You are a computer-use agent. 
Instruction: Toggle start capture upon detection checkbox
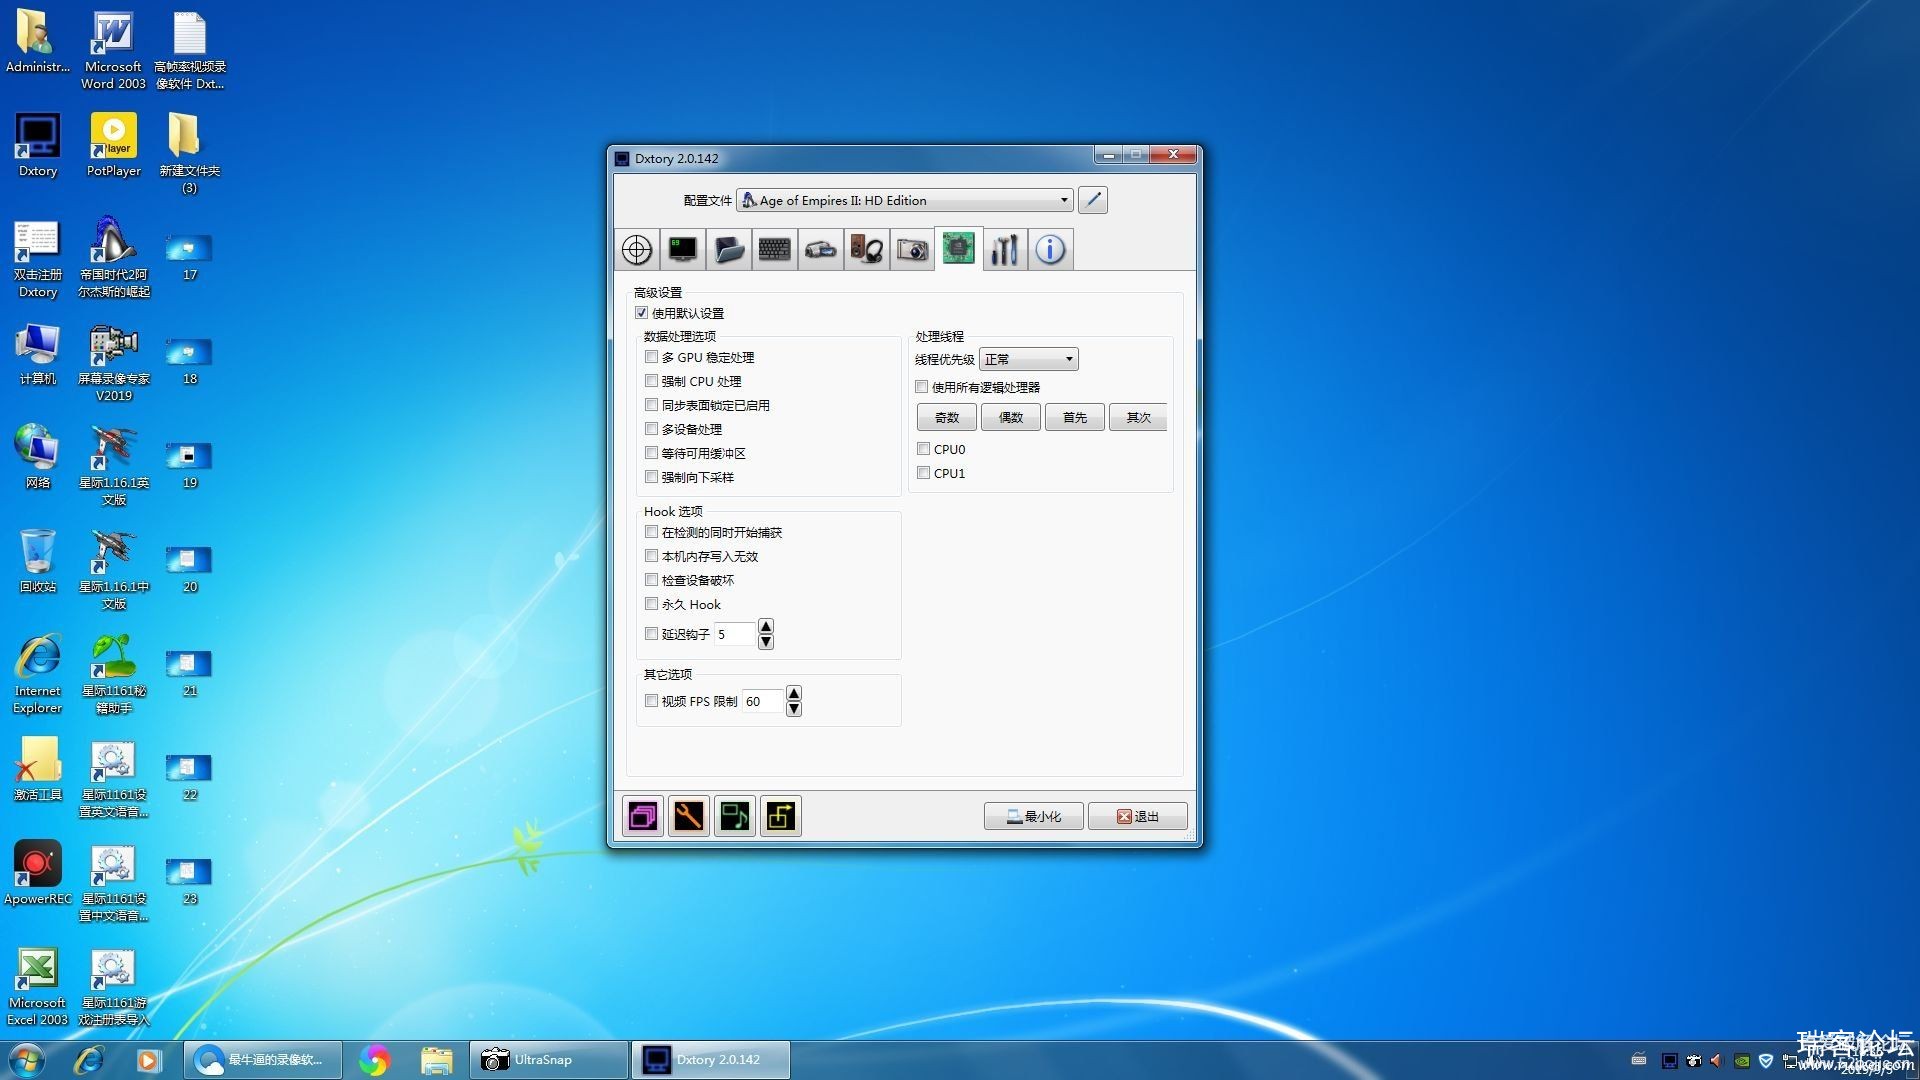652,532
